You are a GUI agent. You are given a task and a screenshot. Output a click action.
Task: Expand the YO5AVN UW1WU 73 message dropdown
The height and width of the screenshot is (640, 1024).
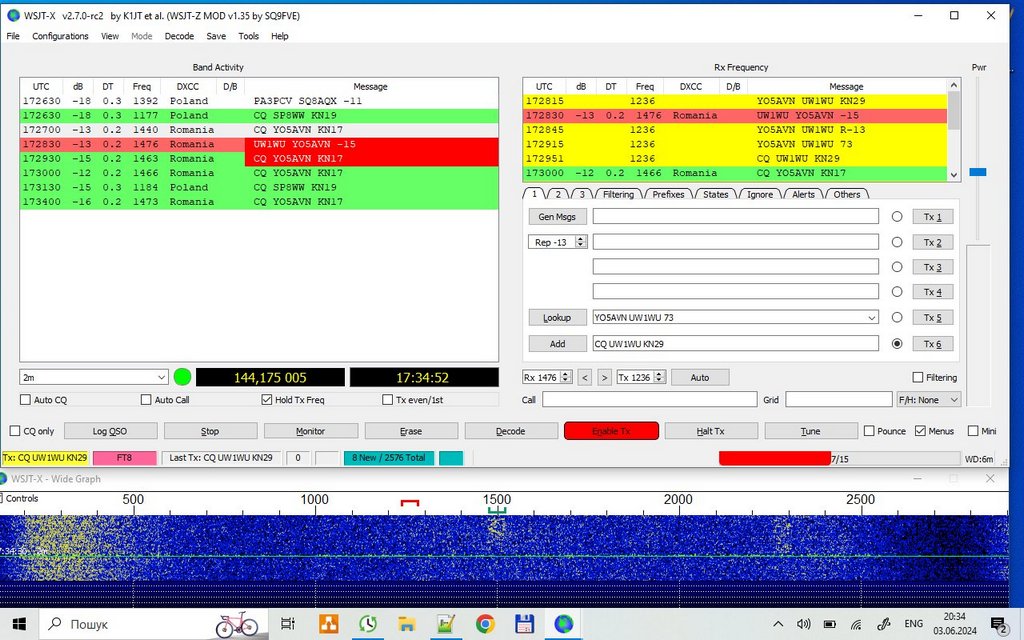871,318
